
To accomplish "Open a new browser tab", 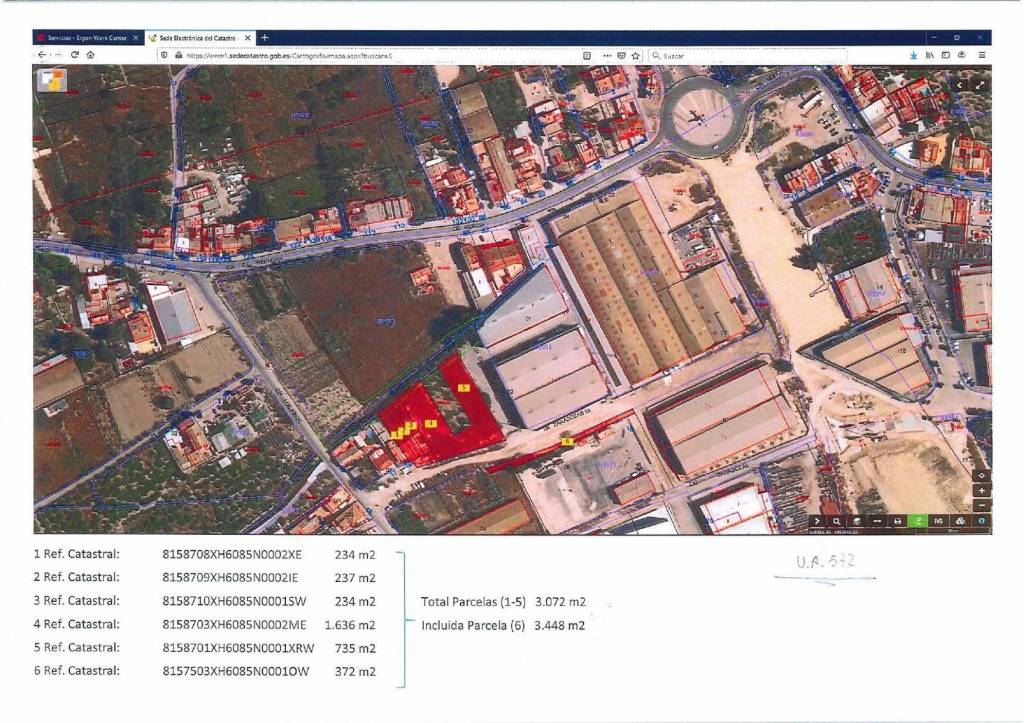I will click(265, 38).
